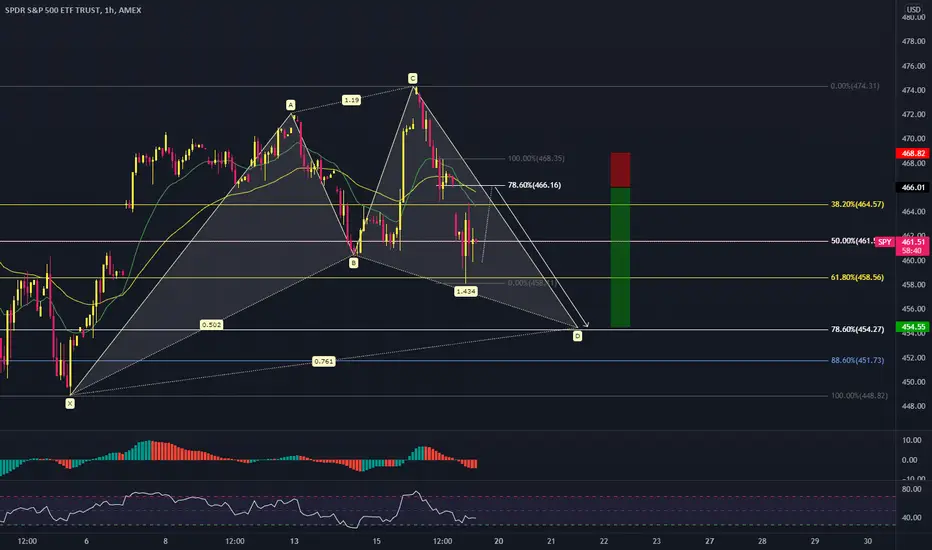The width and height of the screenshot is (932, 550).
Task: Click the 1.434 ratio label
Action: (465, 291)
